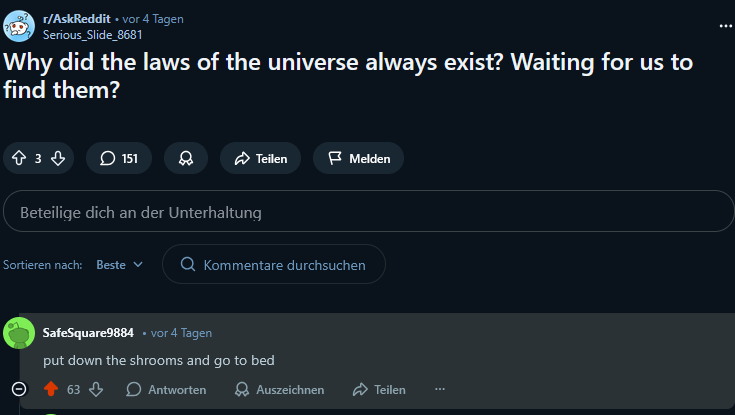Screen dimensions: 735x415
Task: Collapse SafeSquare9884's comment thread
Action: click(x=19, y=389)
